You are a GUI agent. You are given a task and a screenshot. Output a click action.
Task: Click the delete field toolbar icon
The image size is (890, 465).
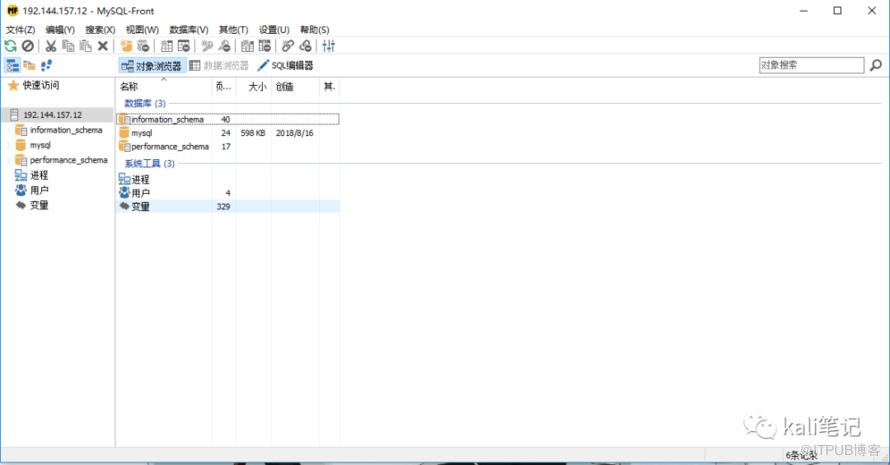point(265,46)
